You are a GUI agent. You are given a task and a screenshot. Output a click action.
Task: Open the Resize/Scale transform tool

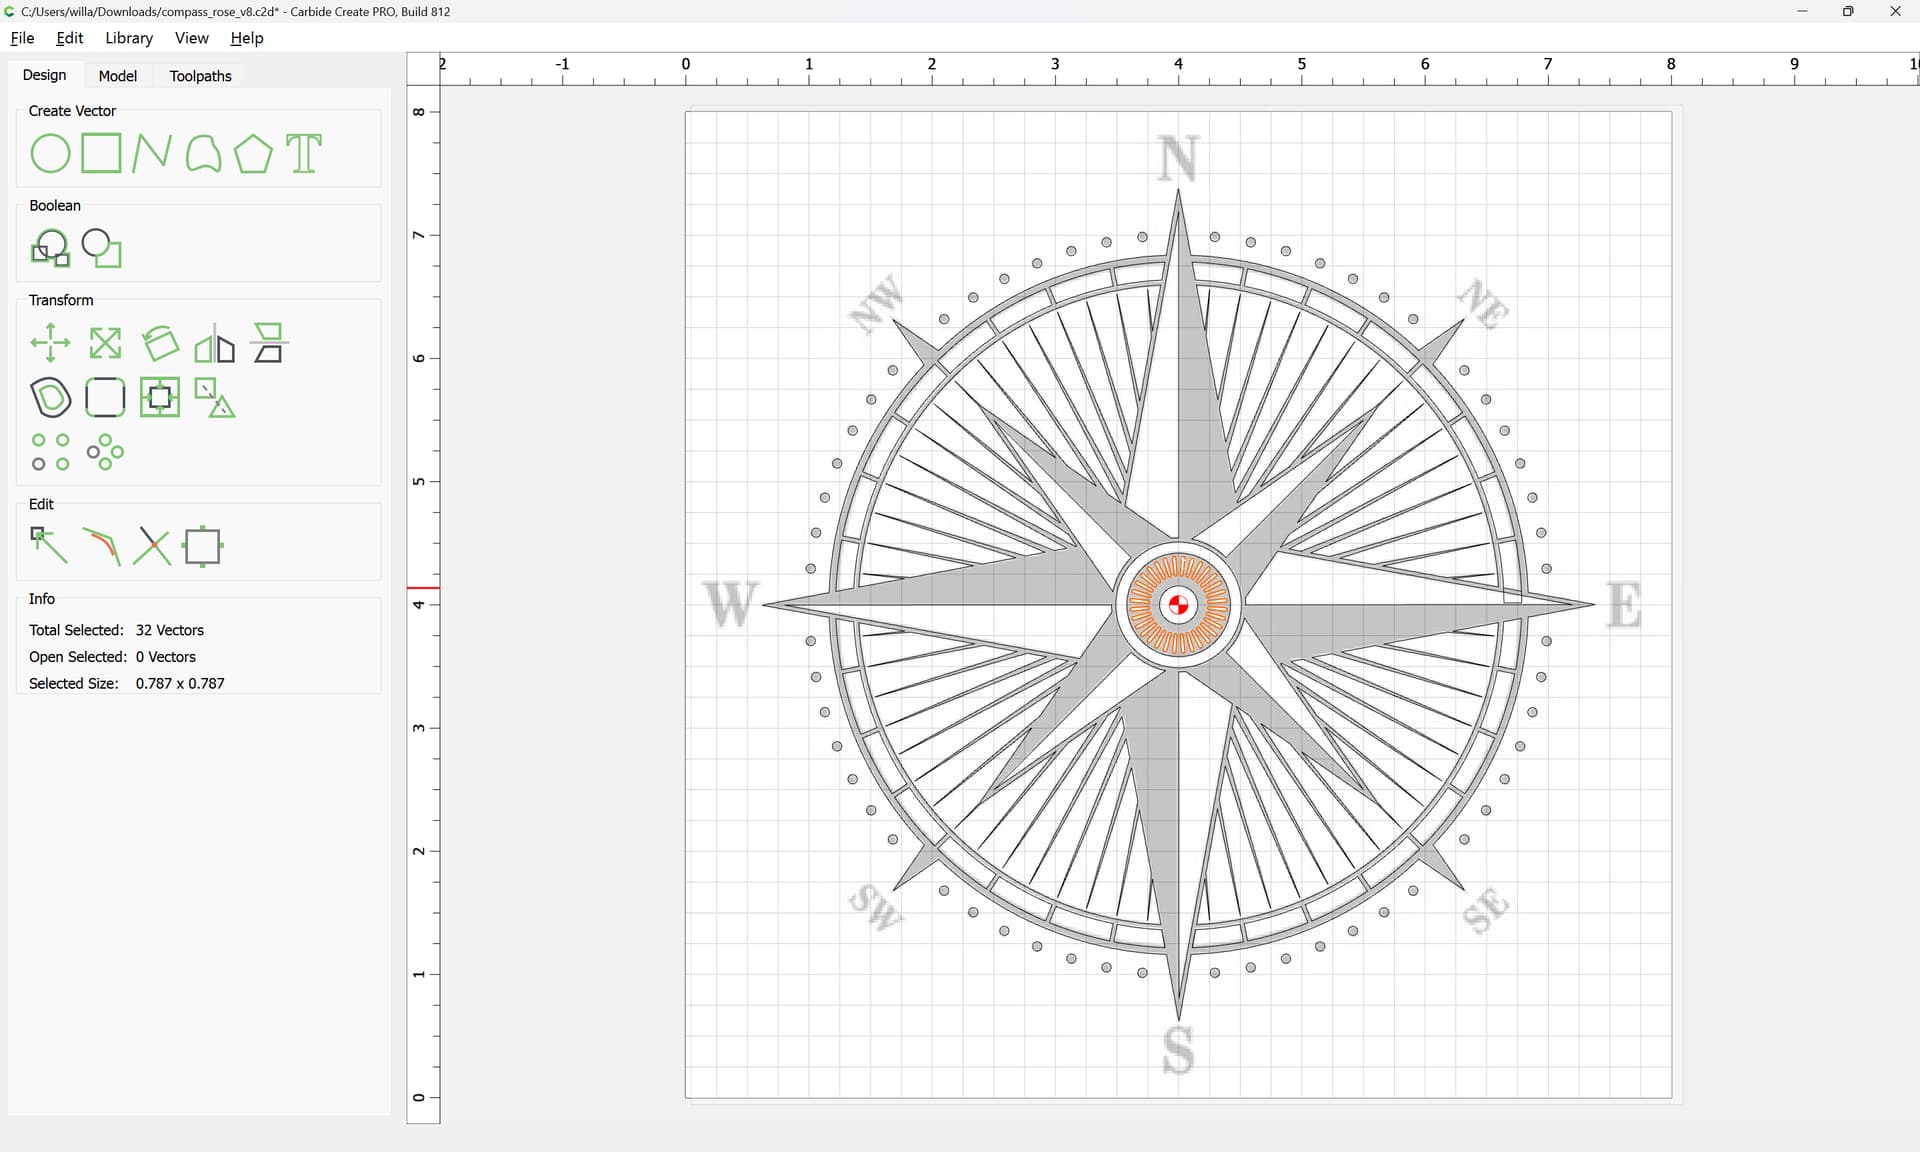pos(105,343)
